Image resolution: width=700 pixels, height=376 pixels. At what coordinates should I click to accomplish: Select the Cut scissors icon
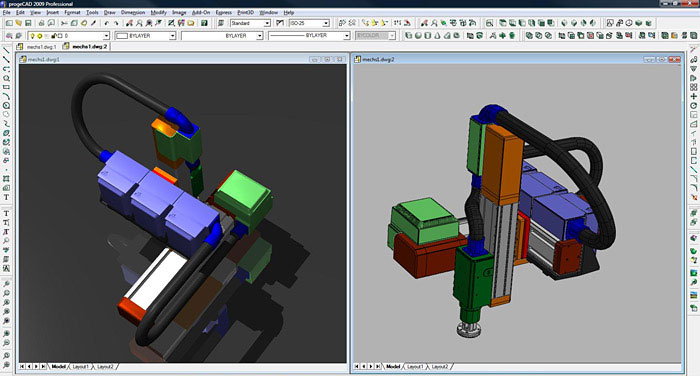(64, 23)
